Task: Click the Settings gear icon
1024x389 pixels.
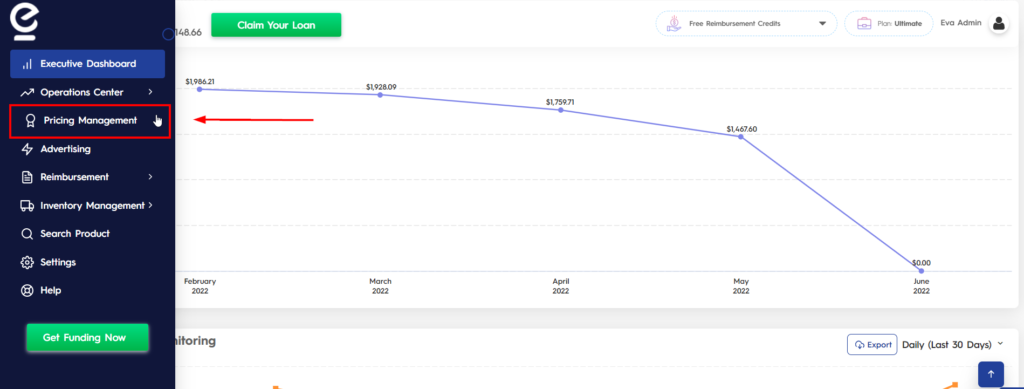Action: (27, 262)
